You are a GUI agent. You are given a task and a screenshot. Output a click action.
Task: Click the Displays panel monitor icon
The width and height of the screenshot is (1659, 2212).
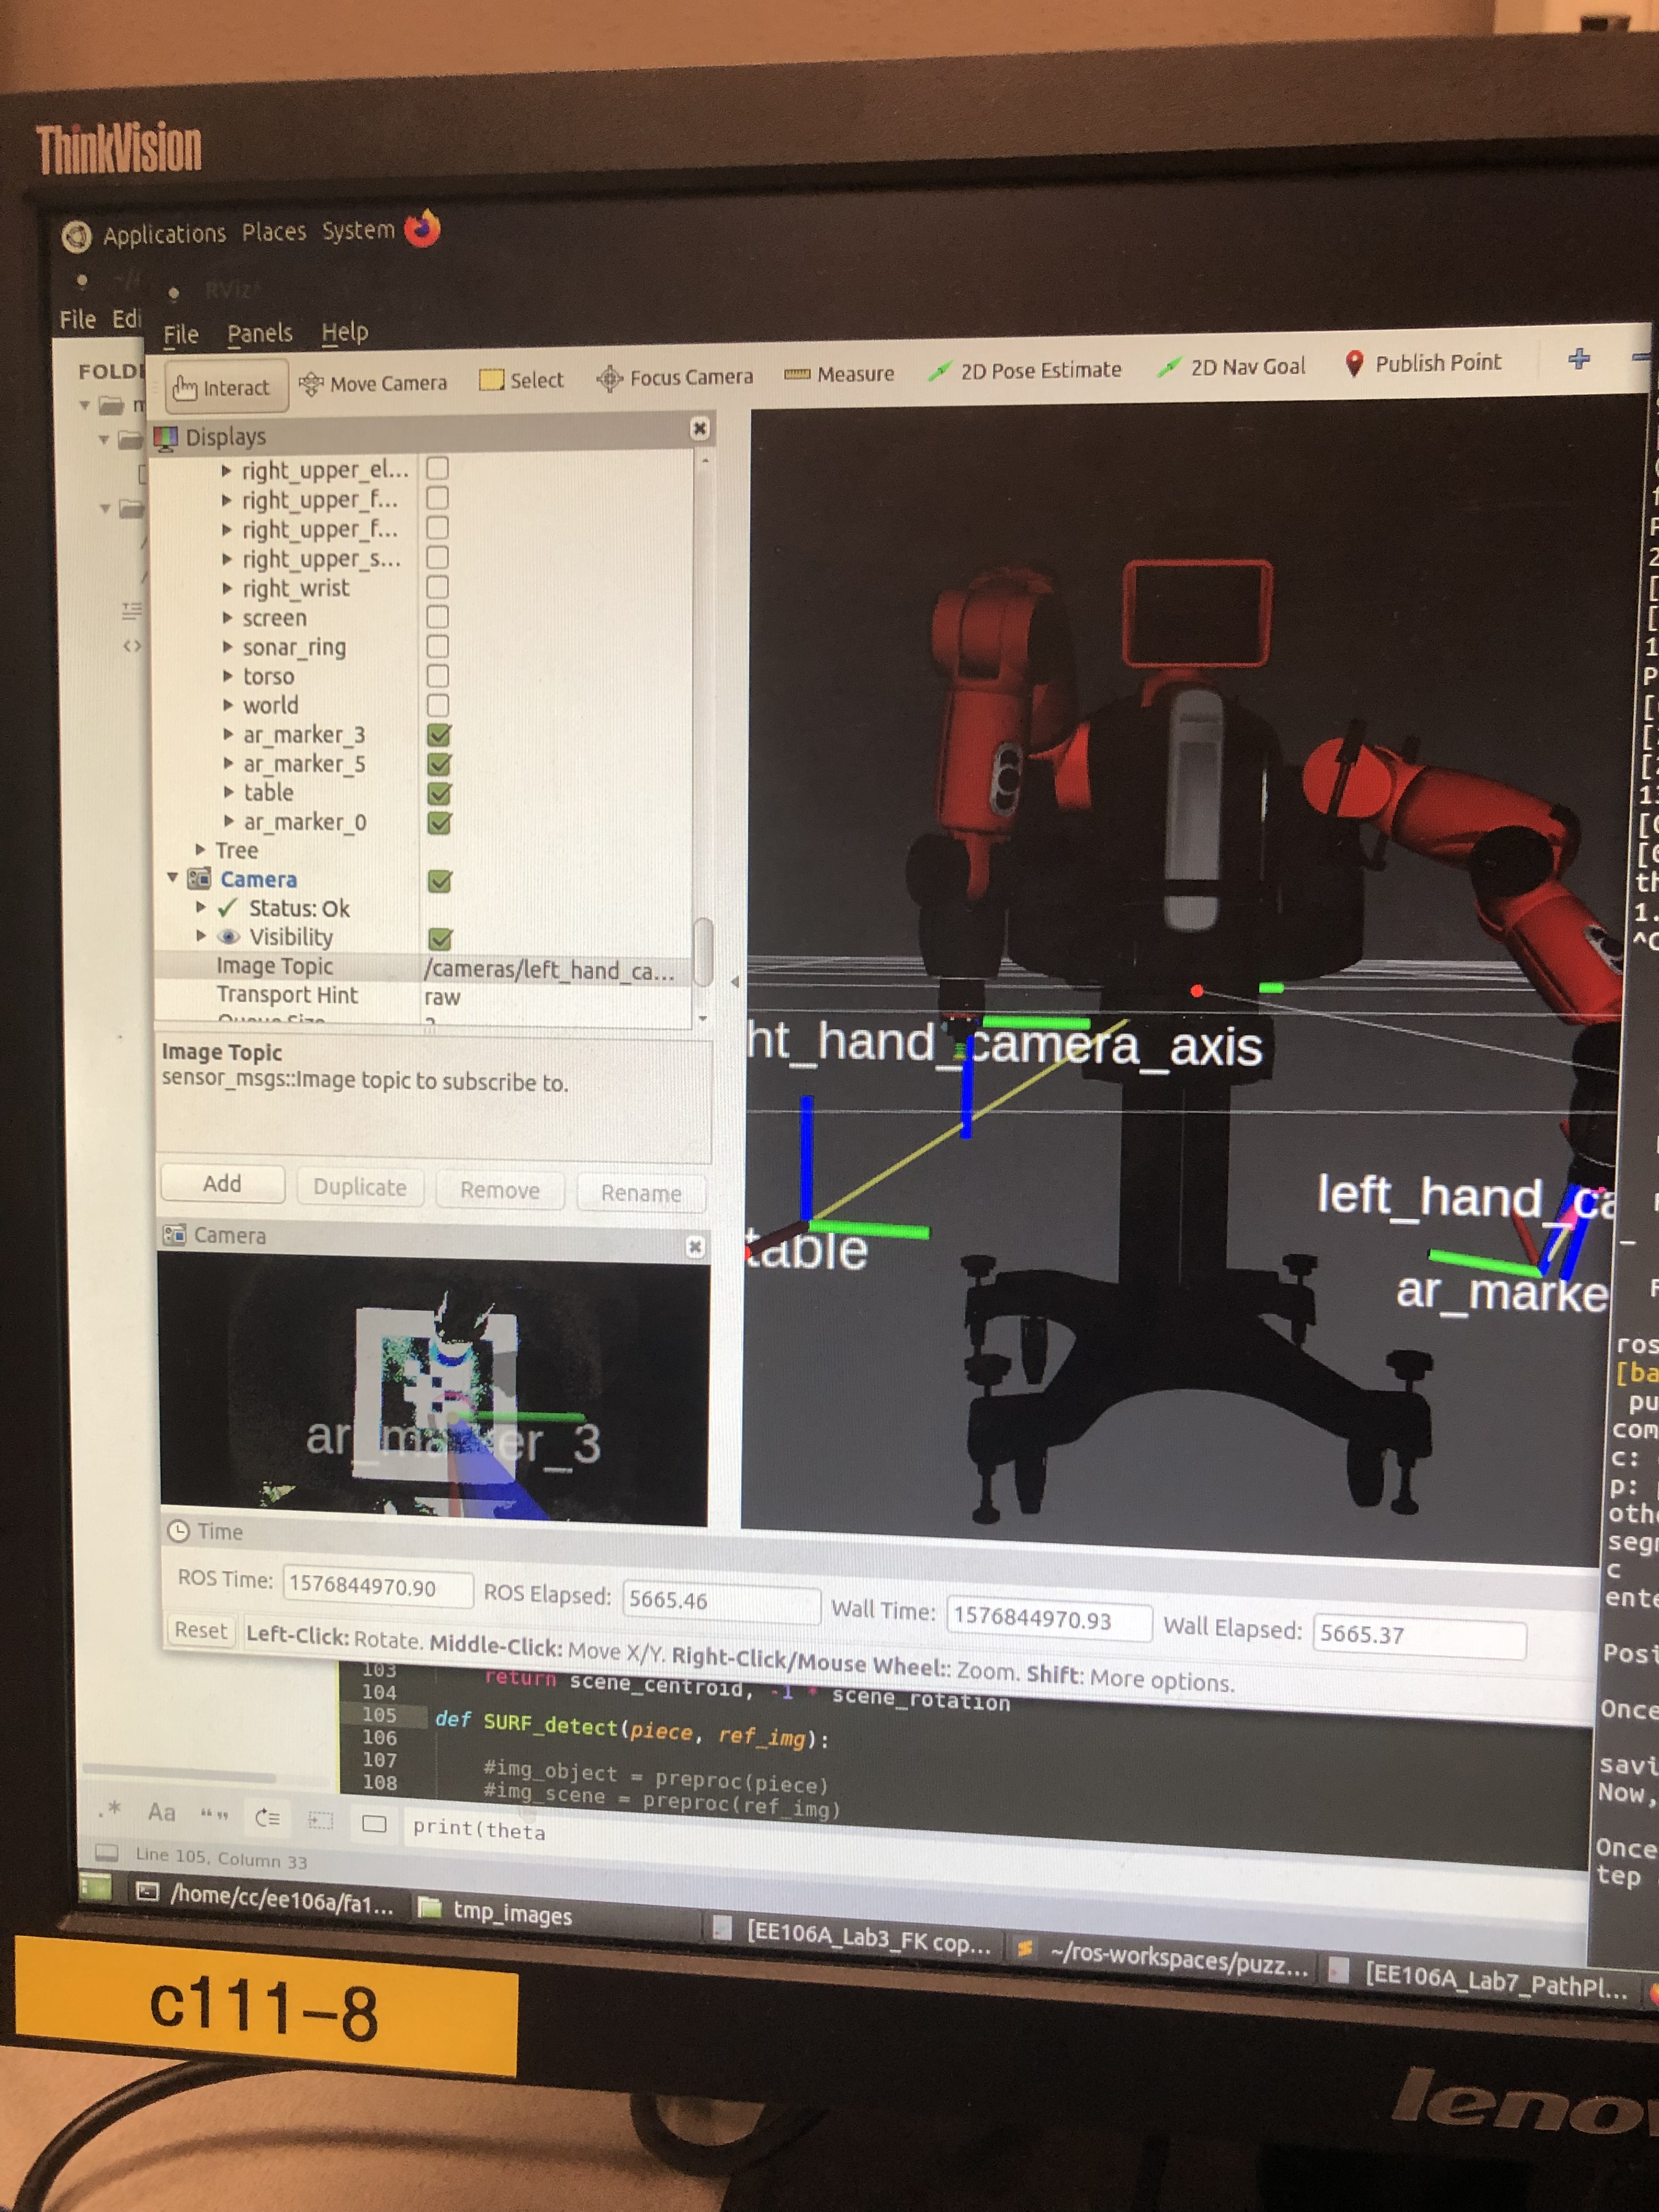tap(166, 437)
